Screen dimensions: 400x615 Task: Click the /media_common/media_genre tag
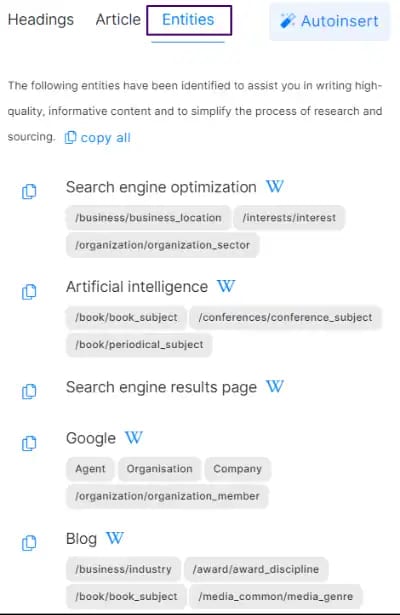pyautogui.click(x=276, y=597)
